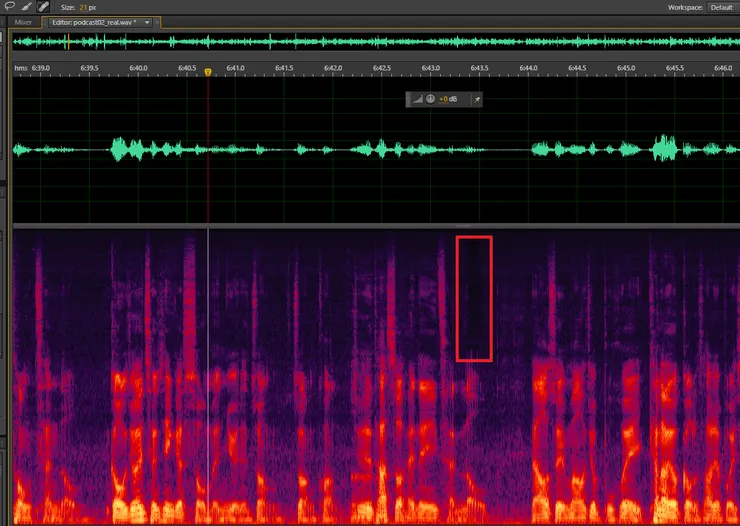Click 6:42.0 on the time ruler

333,68
